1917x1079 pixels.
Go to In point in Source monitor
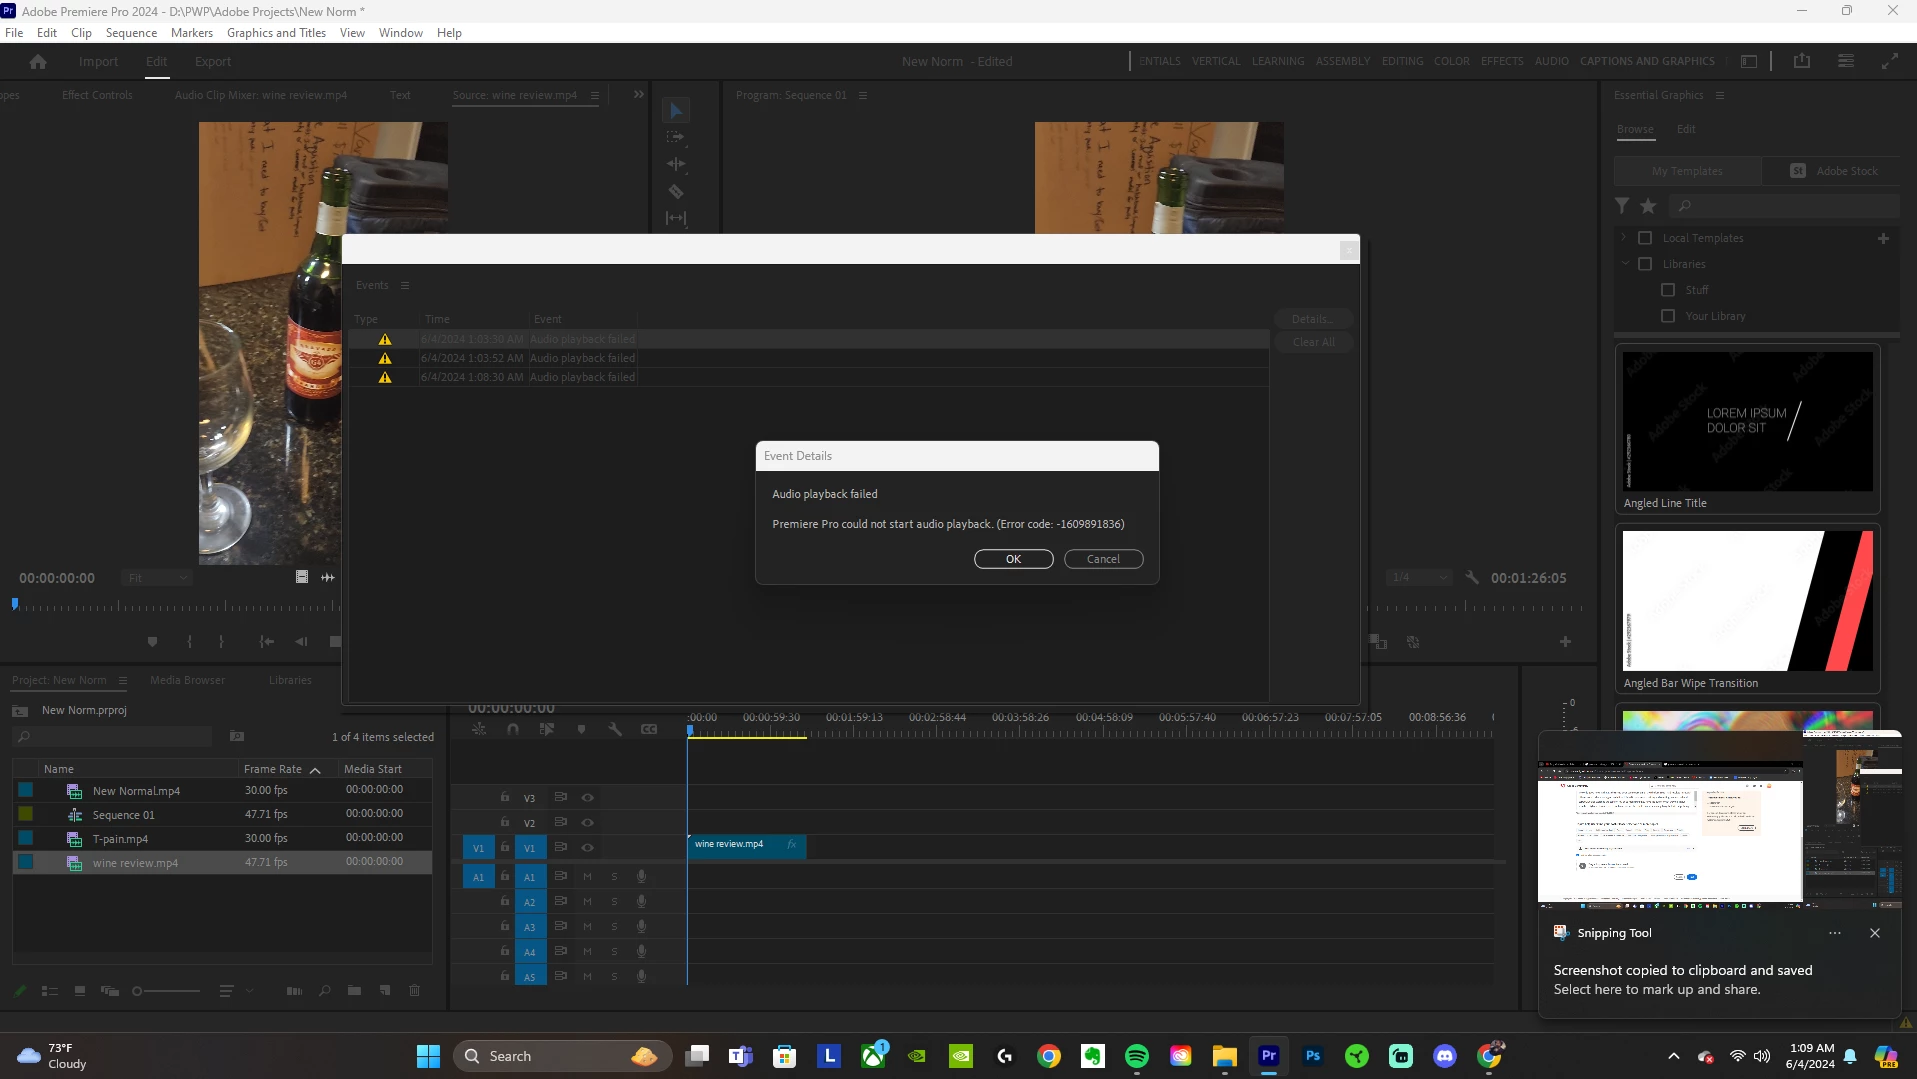click(x=266, y=642)
